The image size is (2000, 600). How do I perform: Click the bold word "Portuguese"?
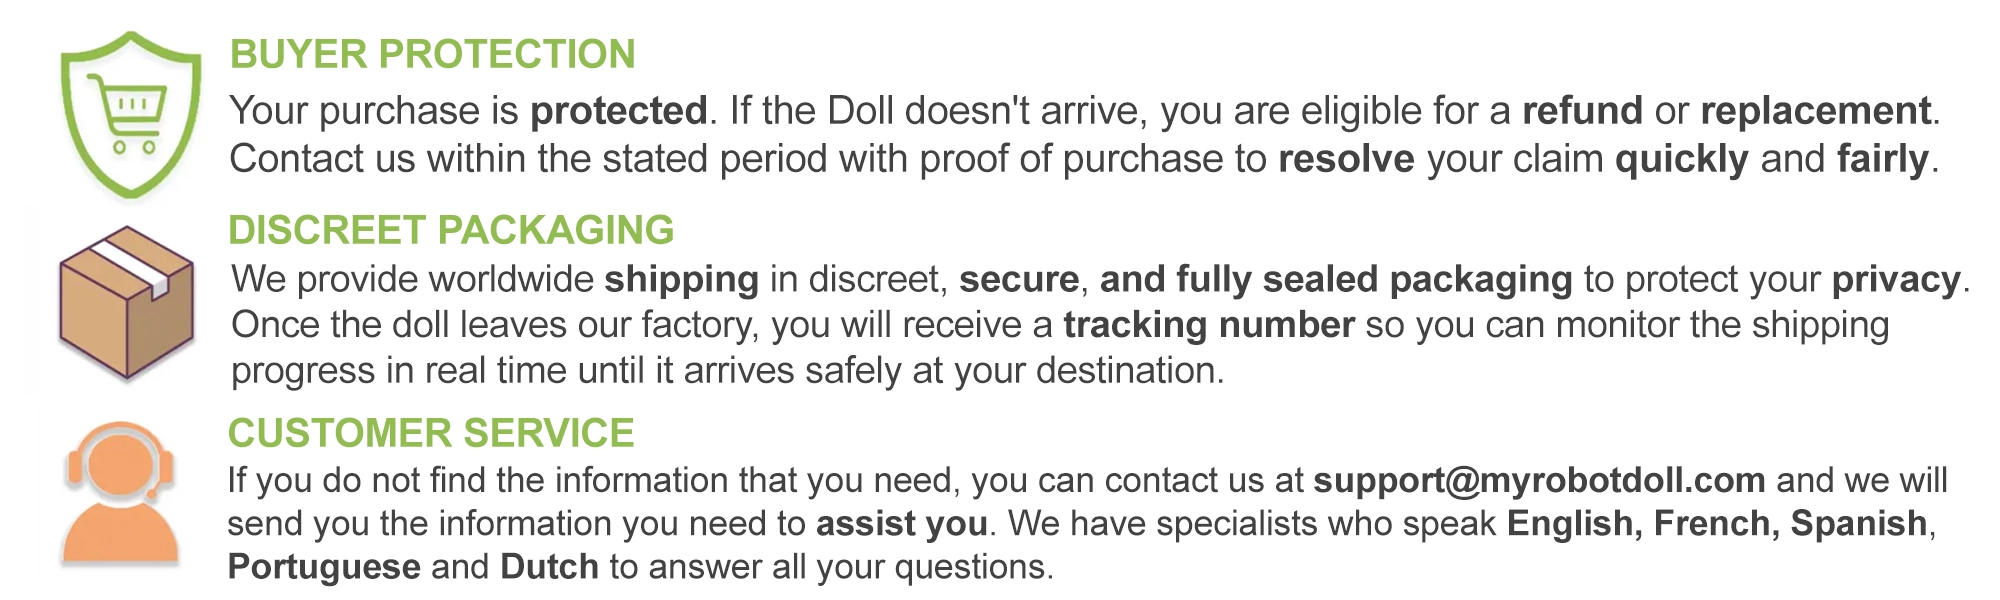click(x=324, y=566)
